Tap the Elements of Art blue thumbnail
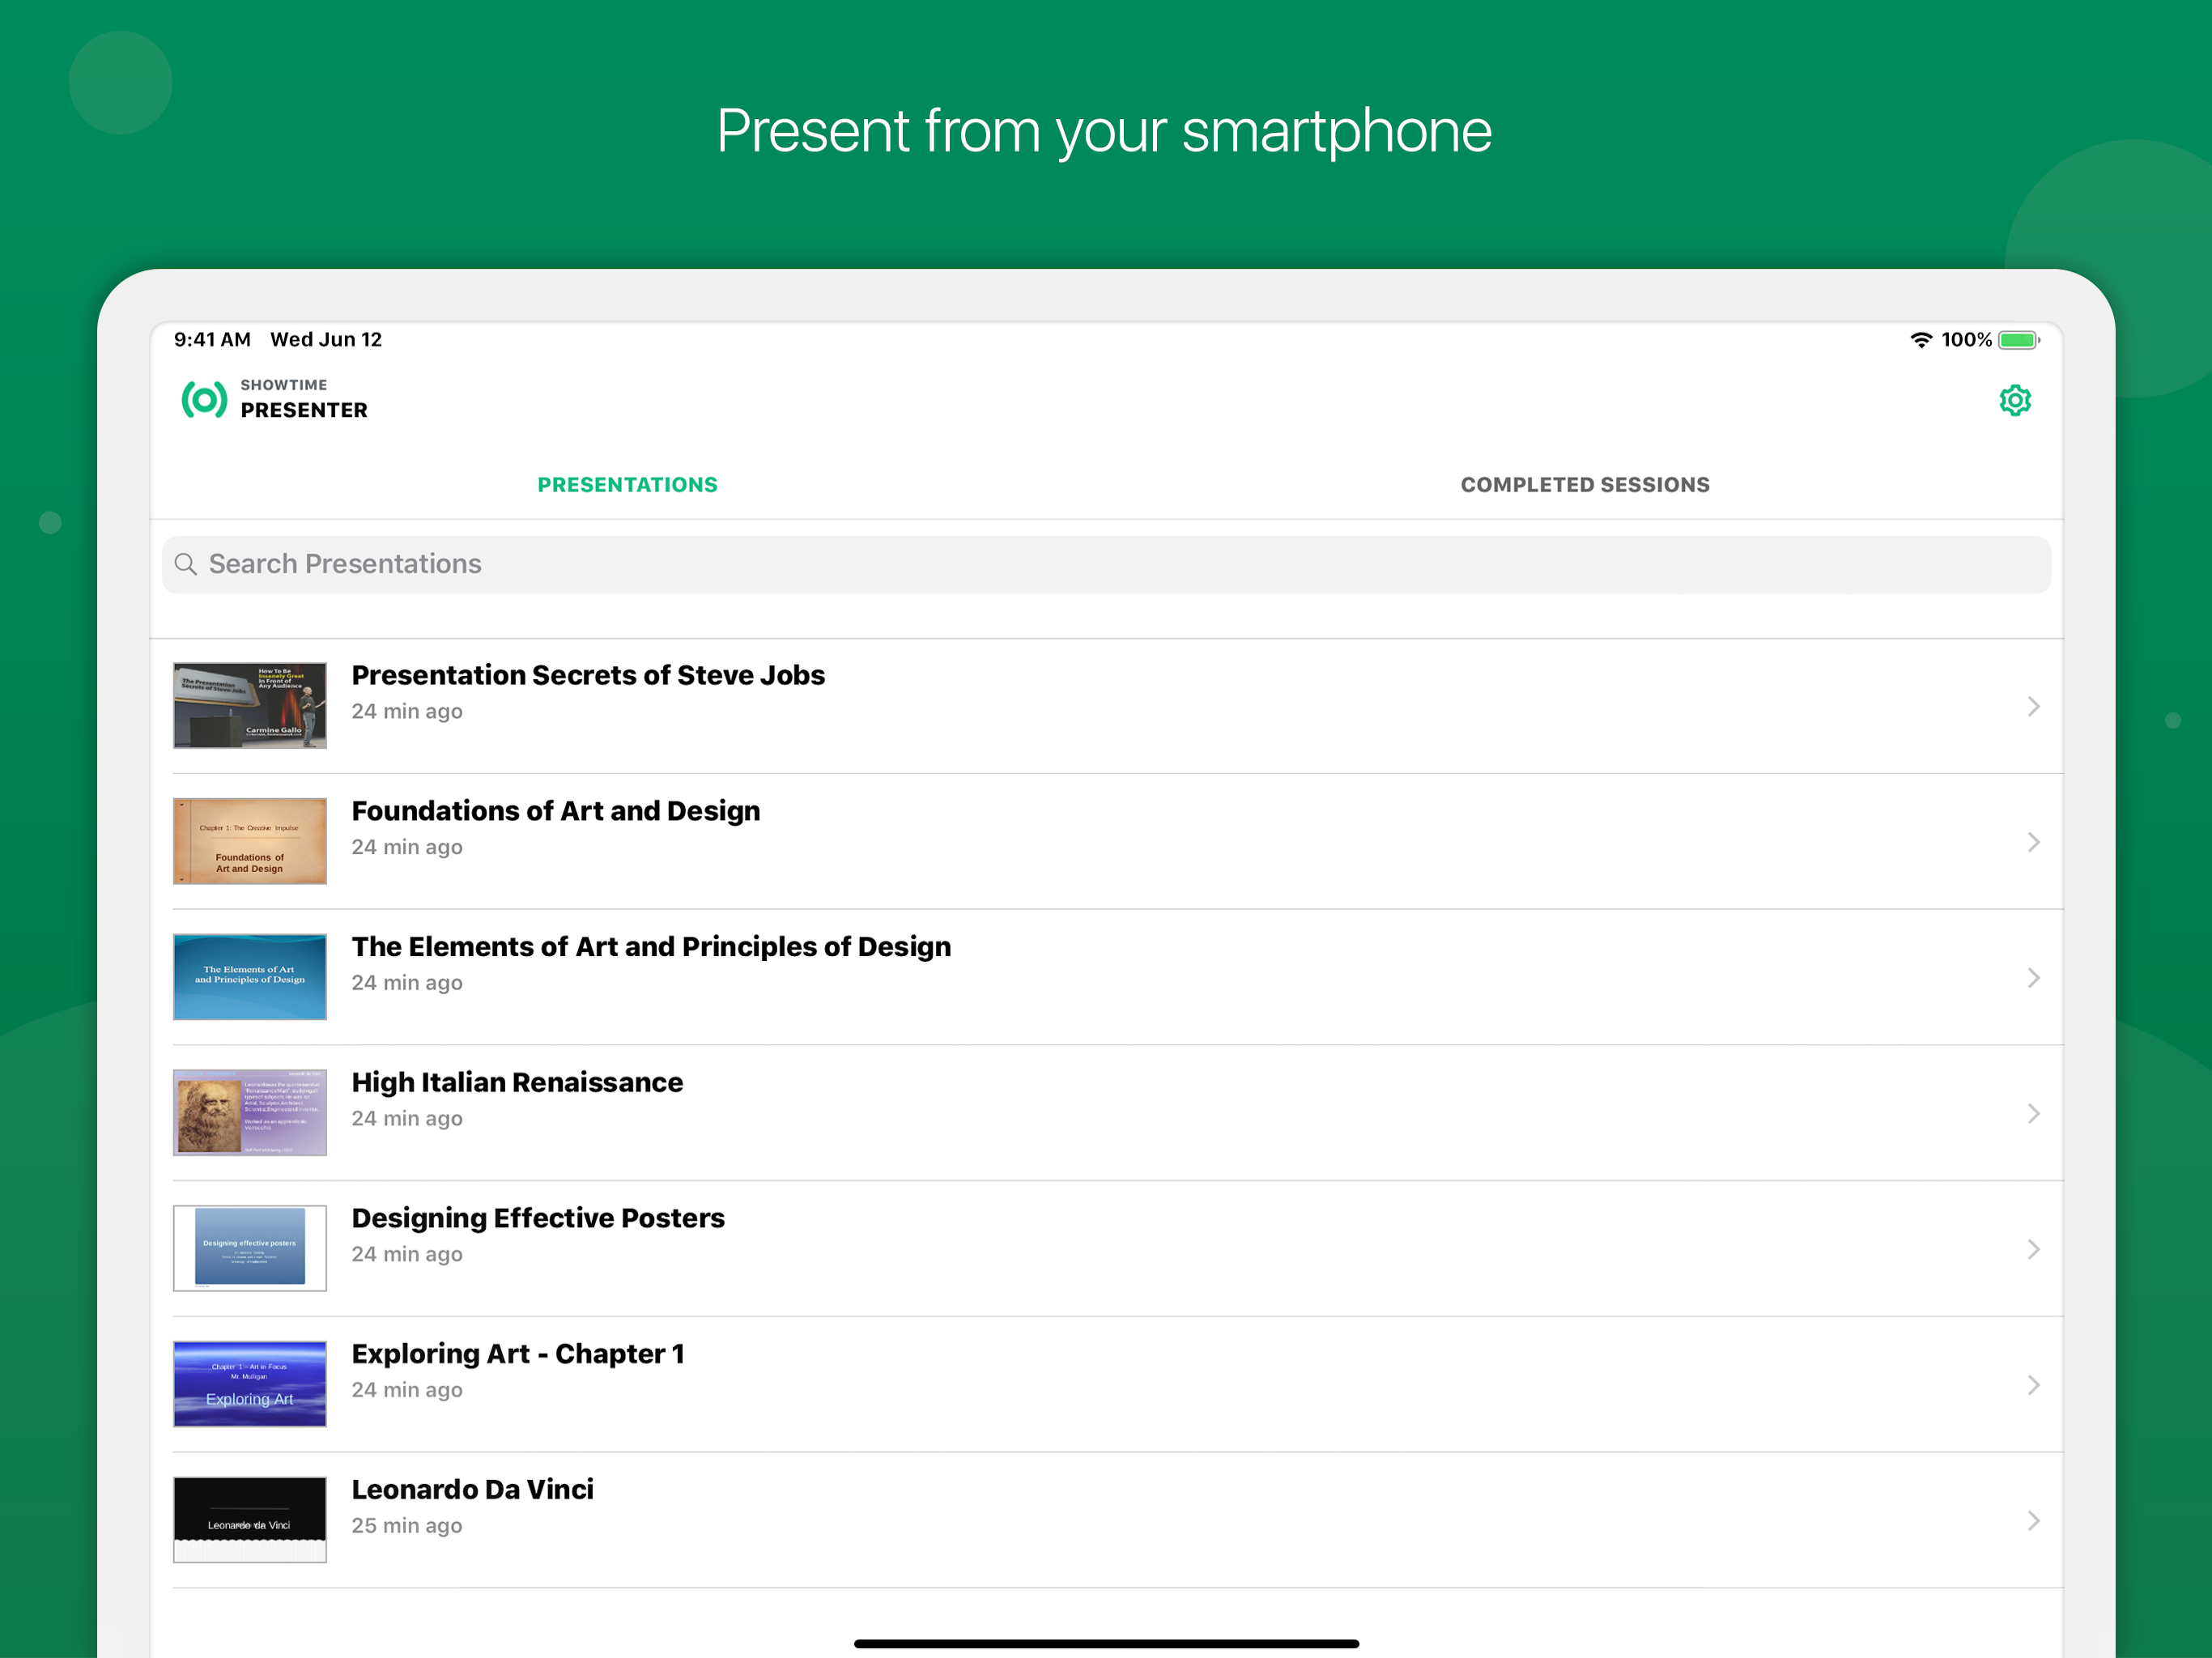 pyautogui.click(x=250, y=977)
